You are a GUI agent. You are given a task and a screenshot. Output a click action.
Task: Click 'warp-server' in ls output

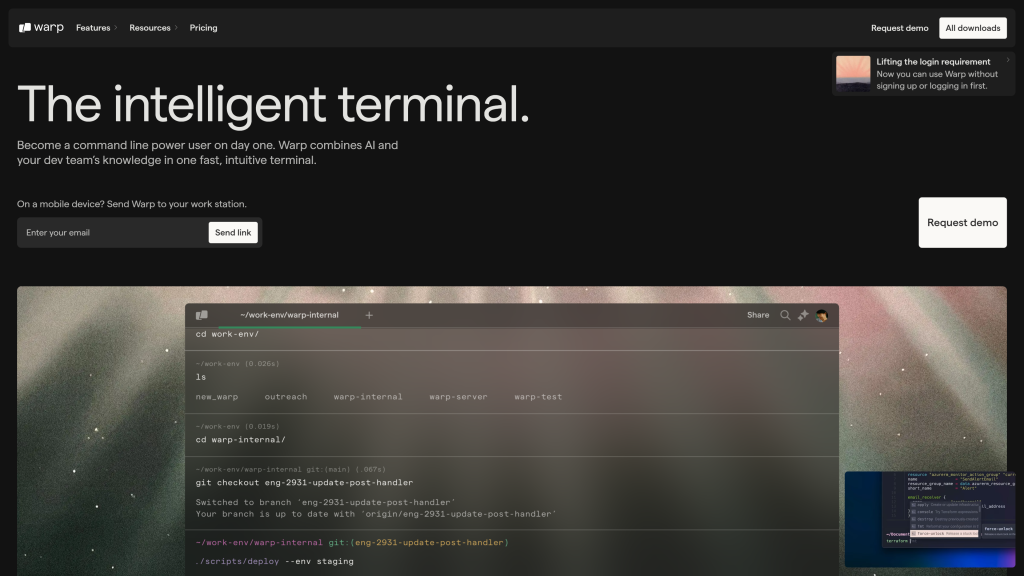point(458,396)
